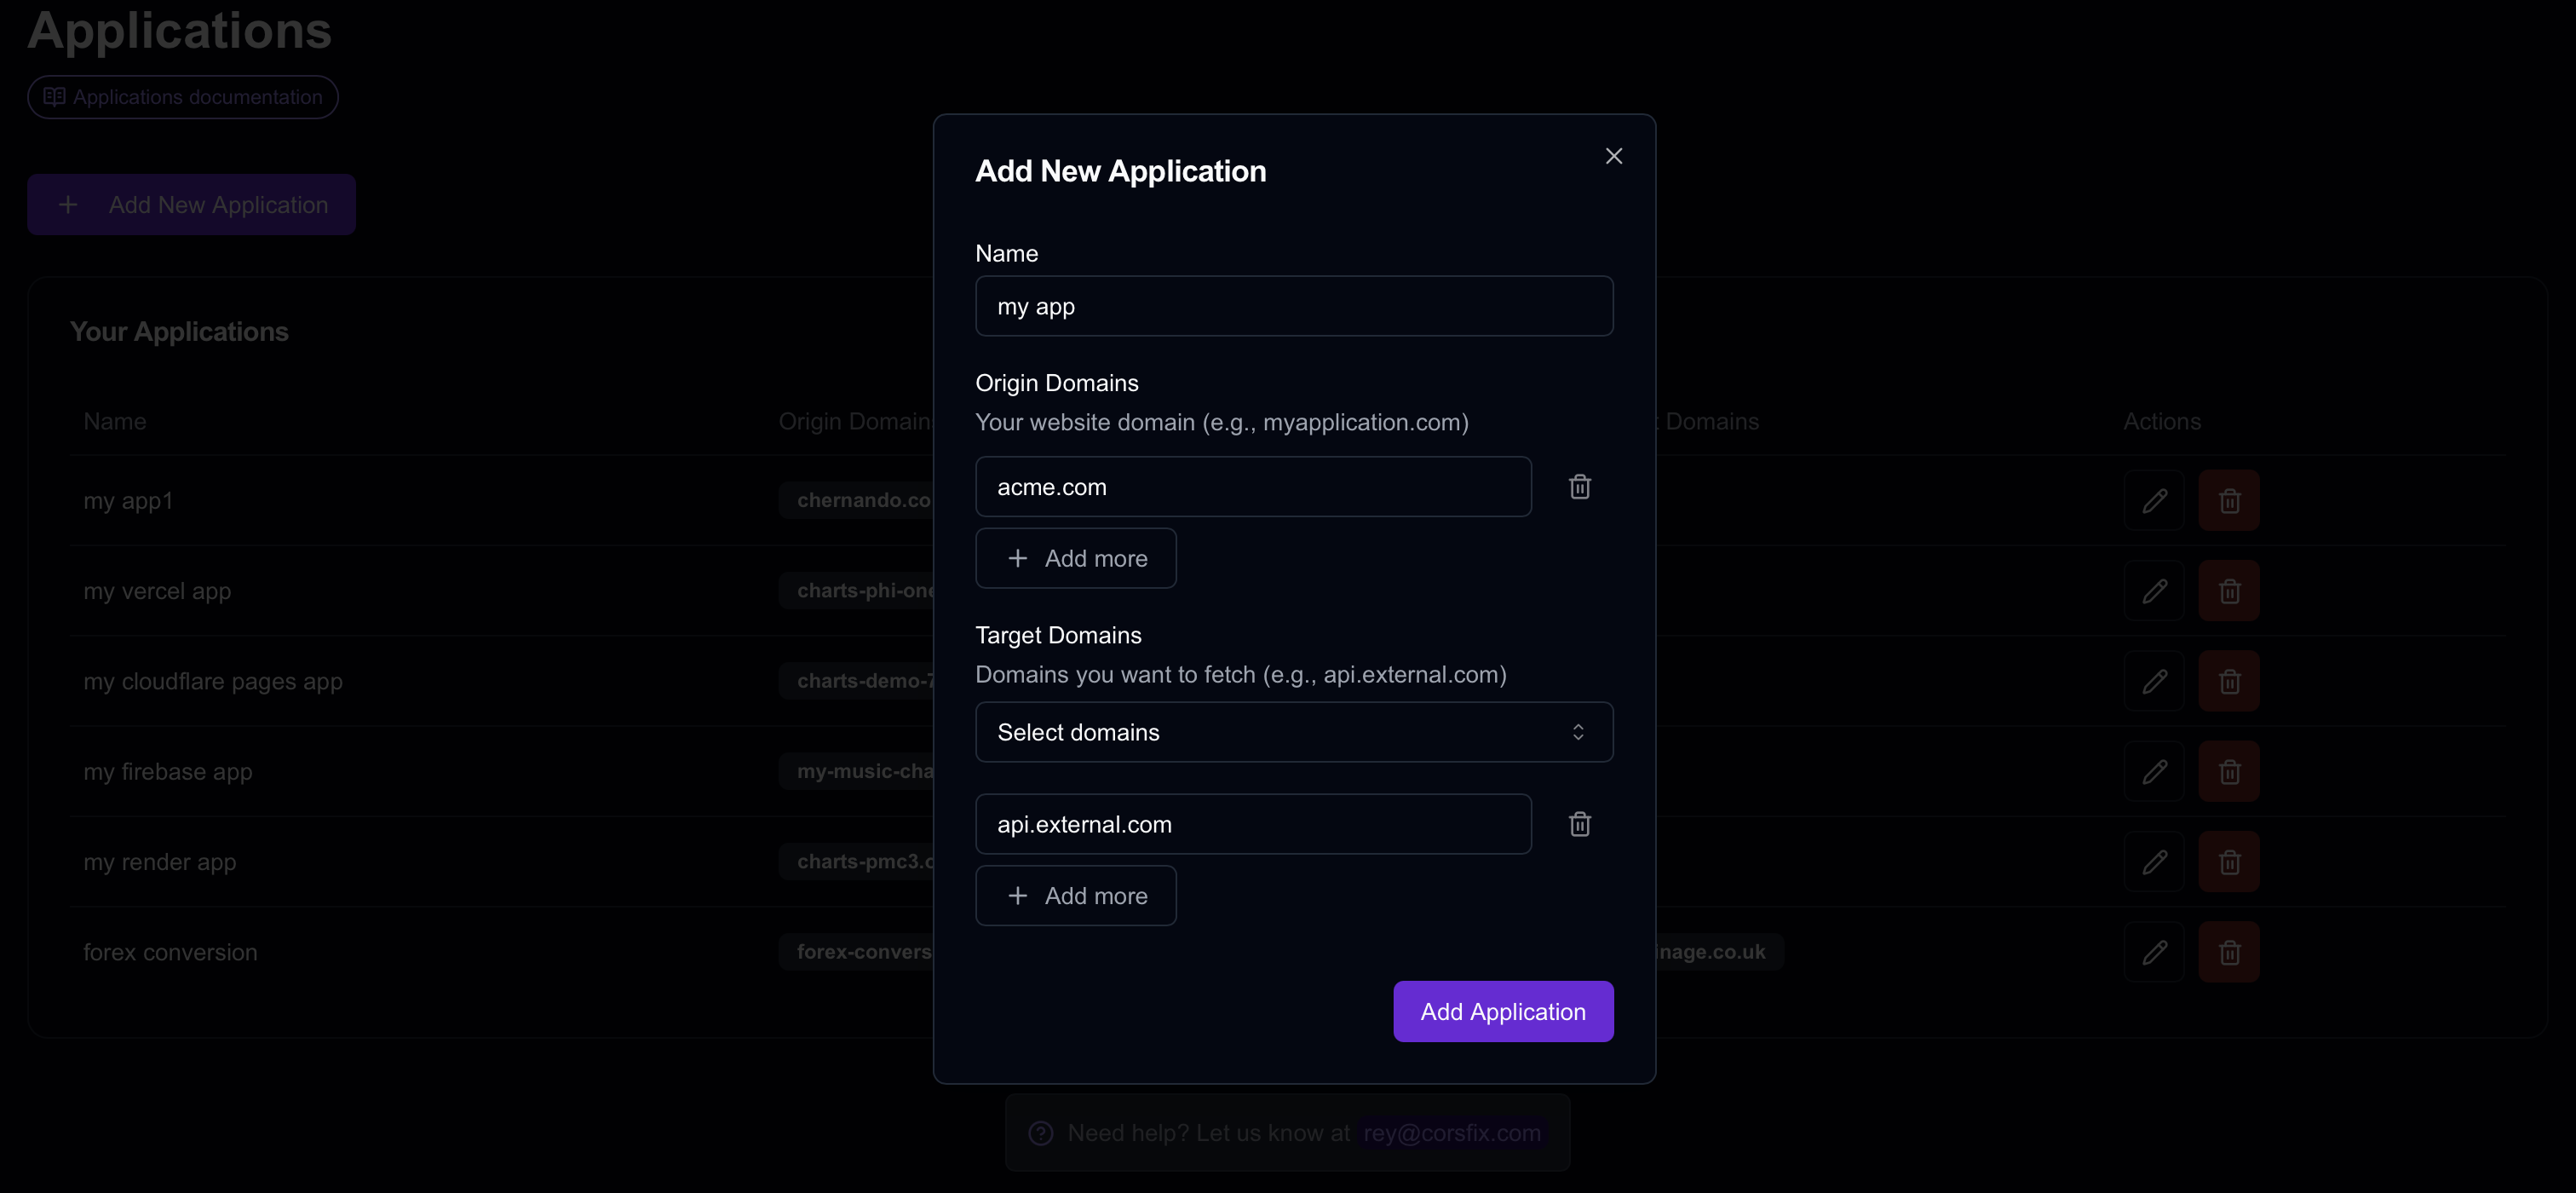Open the Select domains dropdown

click(x=1294, y=732)
